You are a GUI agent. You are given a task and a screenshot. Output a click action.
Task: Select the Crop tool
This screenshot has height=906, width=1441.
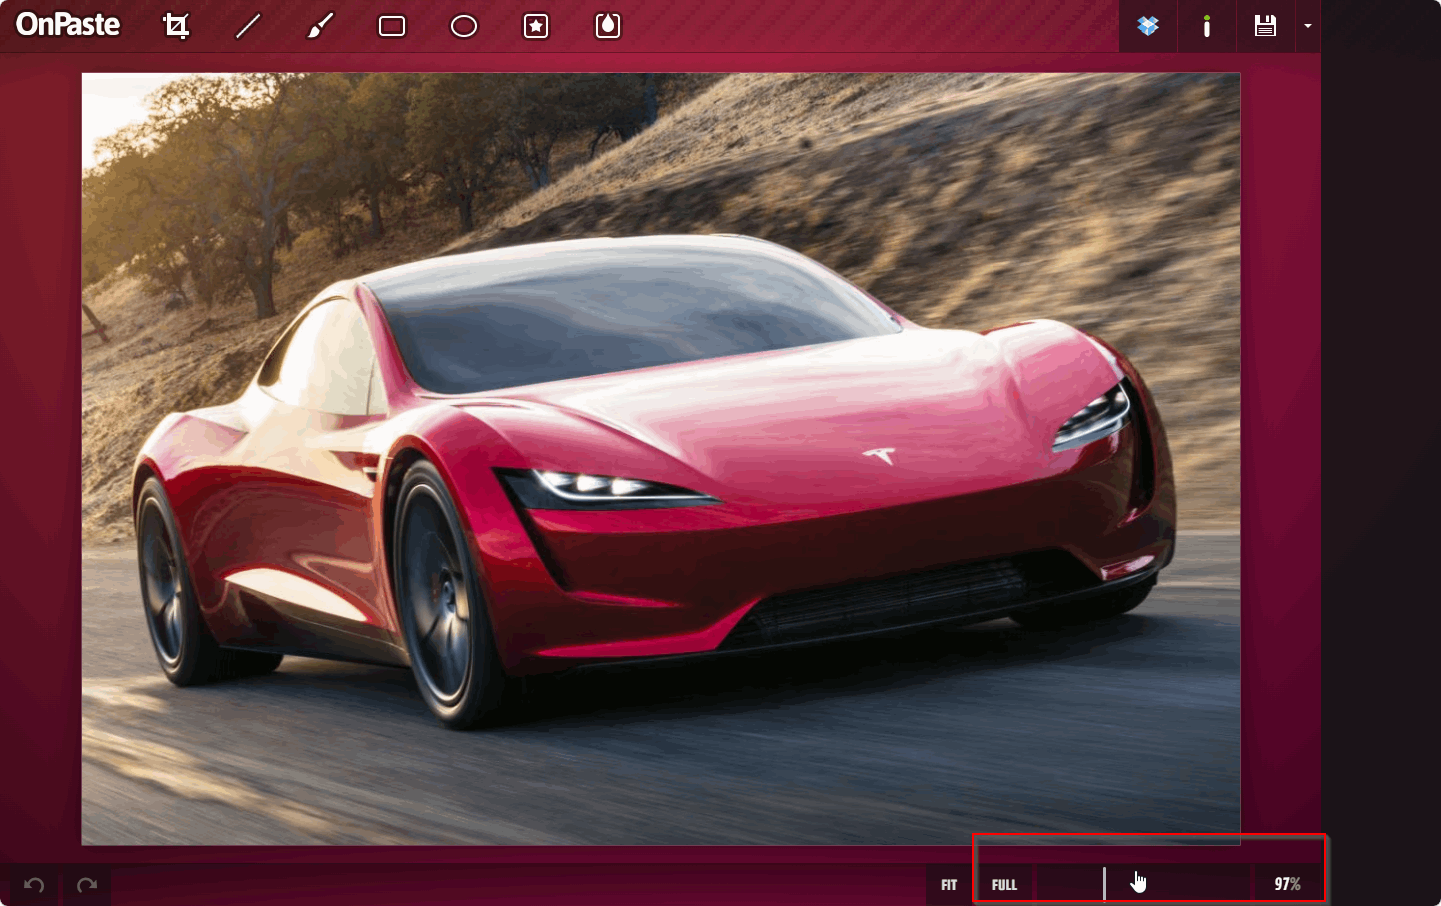tap(176, 26)
